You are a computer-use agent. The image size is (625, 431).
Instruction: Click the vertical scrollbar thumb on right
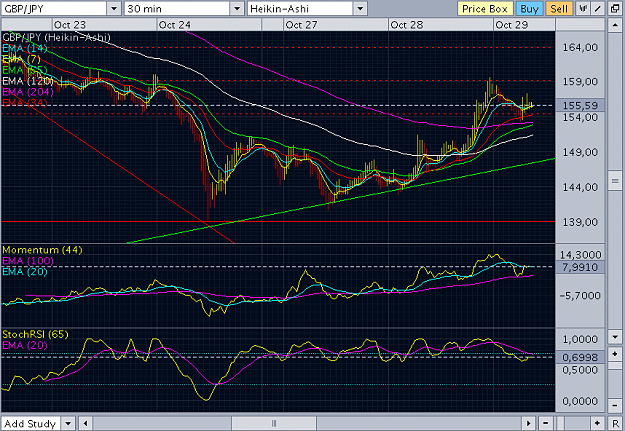[x=615, y=181]
